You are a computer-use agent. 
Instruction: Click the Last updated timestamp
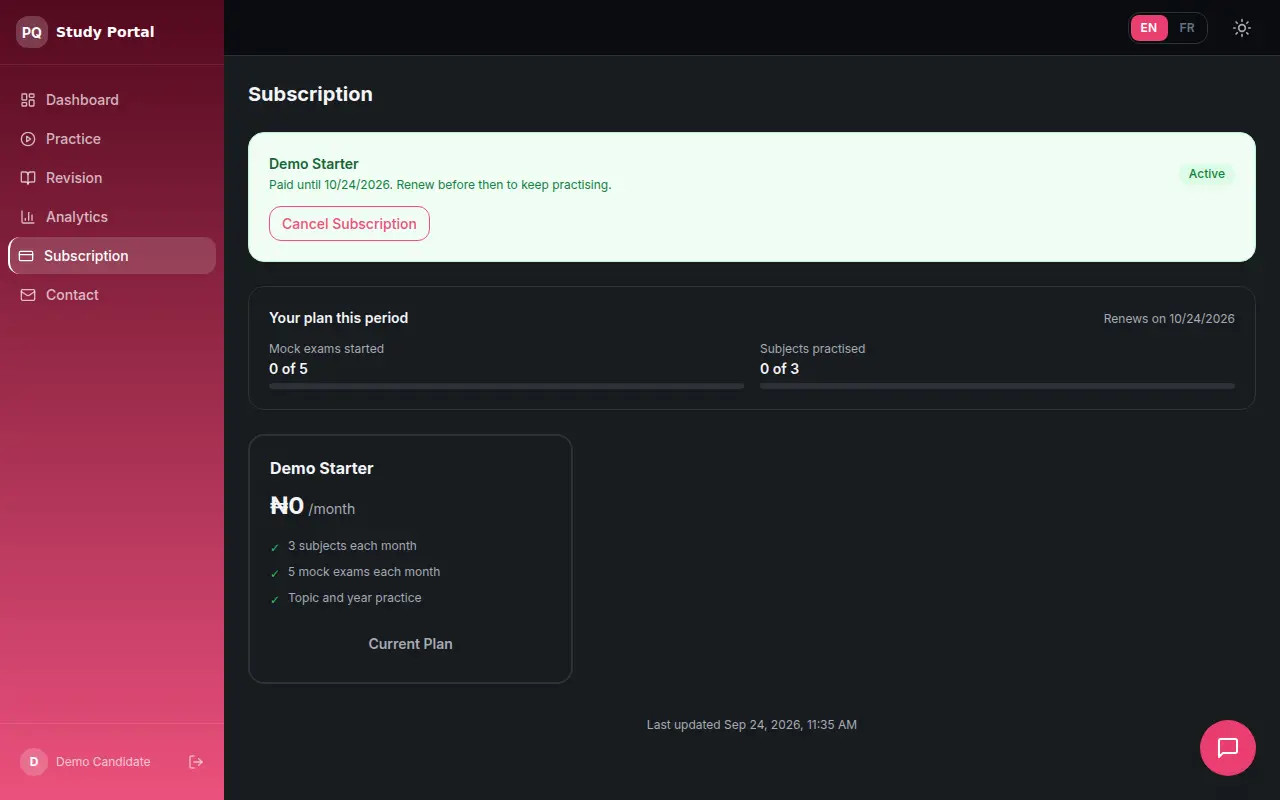coord(752,725)
